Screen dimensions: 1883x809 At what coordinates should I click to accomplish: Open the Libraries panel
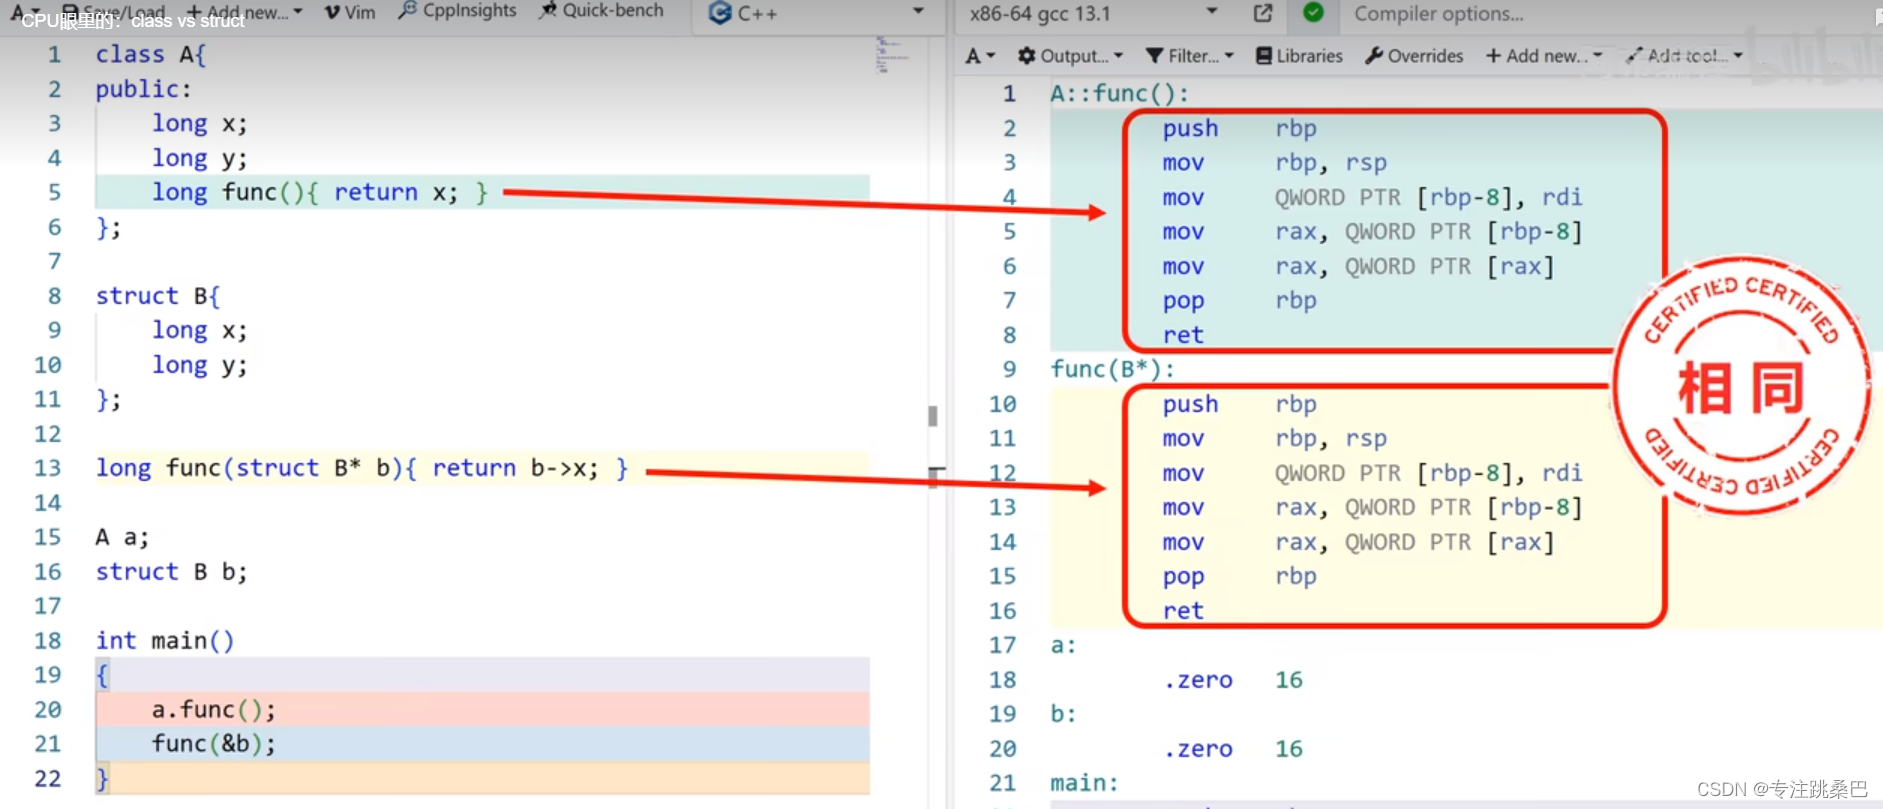[x=1299, y=56]
